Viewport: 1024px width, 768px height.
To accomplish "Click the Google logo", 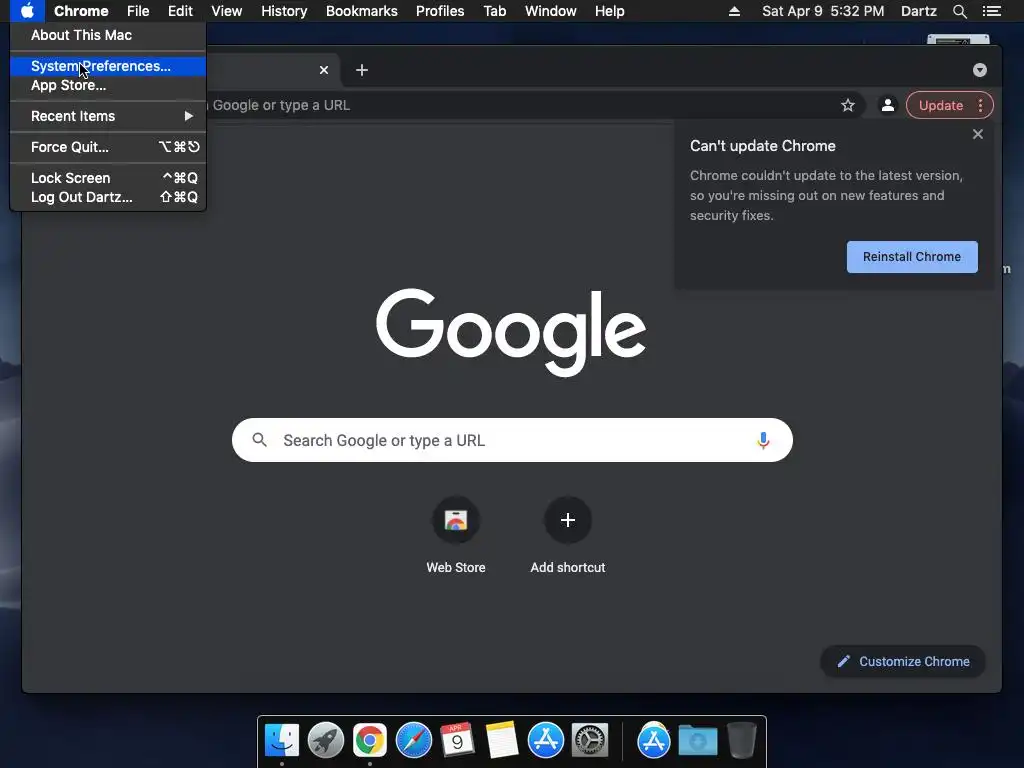I will (x=511, y=332).
